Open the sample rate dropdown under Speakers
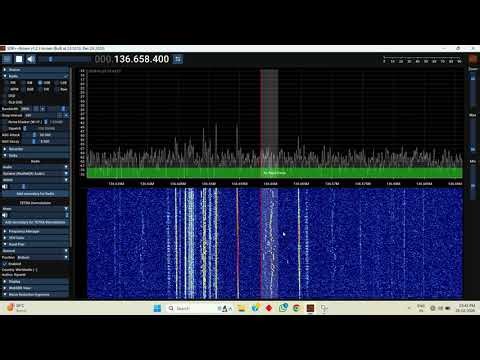Image resolution: width=480 pixels, height=360 pixels. coord(35,180)
